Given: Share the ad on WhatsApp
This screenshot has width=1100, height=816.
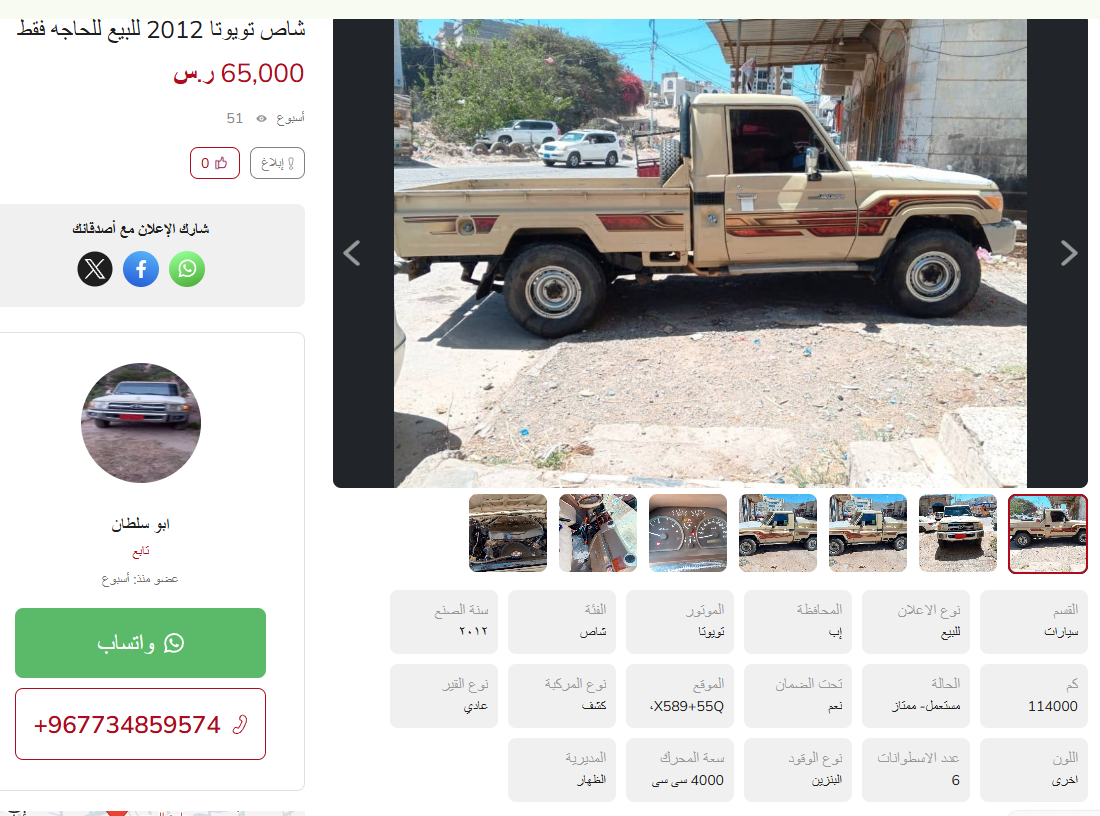Looking at the screenshot, I should coord(187,269).
